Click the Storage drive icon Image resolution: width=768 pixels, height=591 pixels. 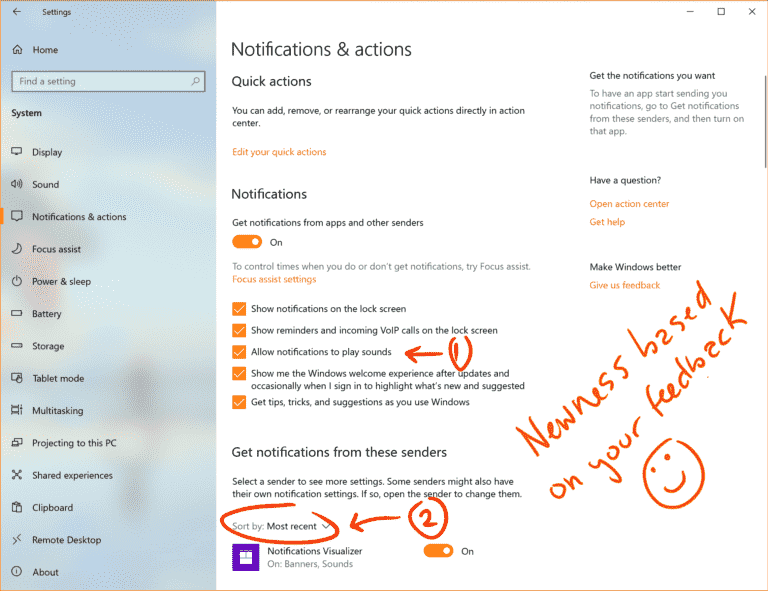coord(17,345)
